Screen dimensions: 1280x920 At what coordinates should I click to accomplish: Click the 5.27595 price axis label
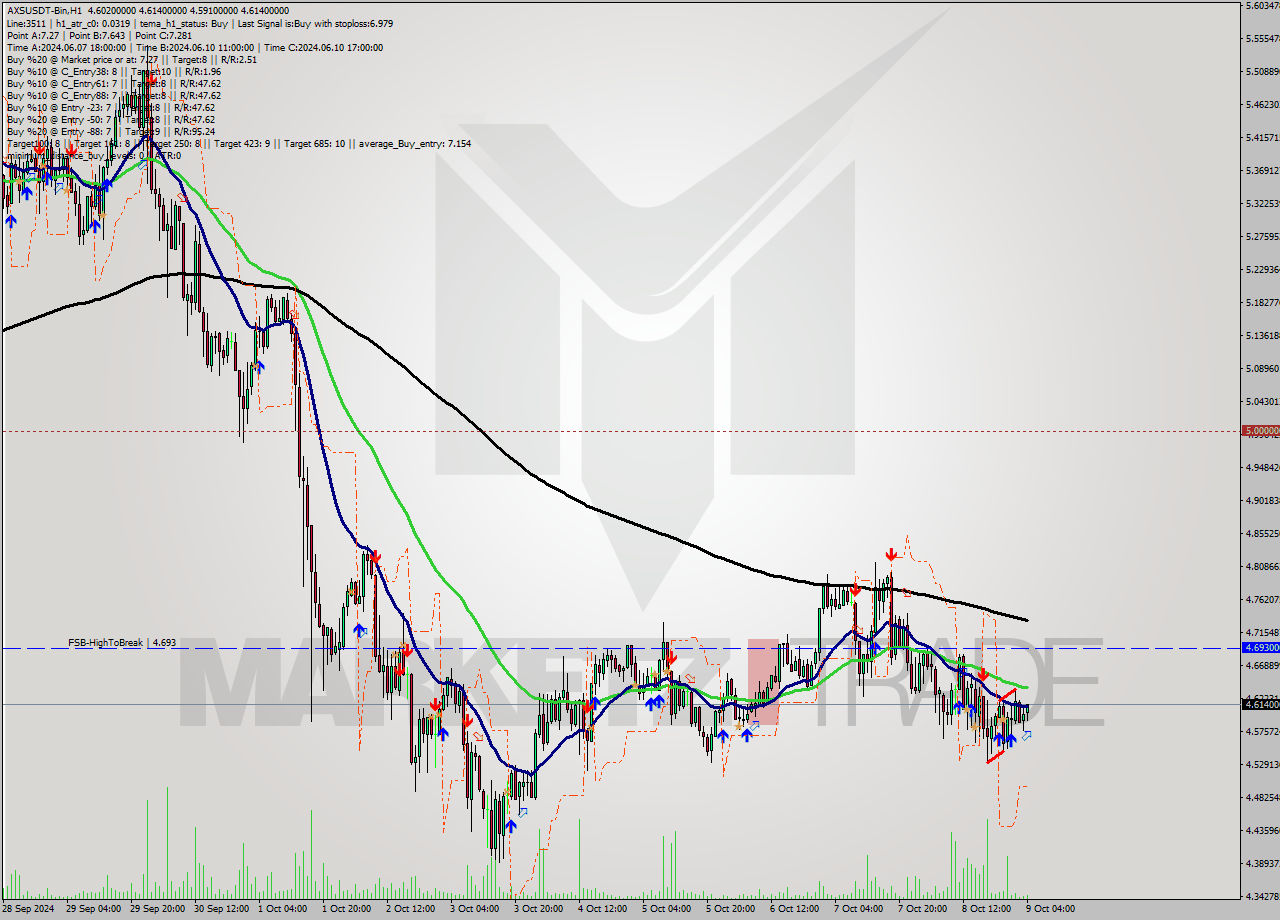[1262, 237]
